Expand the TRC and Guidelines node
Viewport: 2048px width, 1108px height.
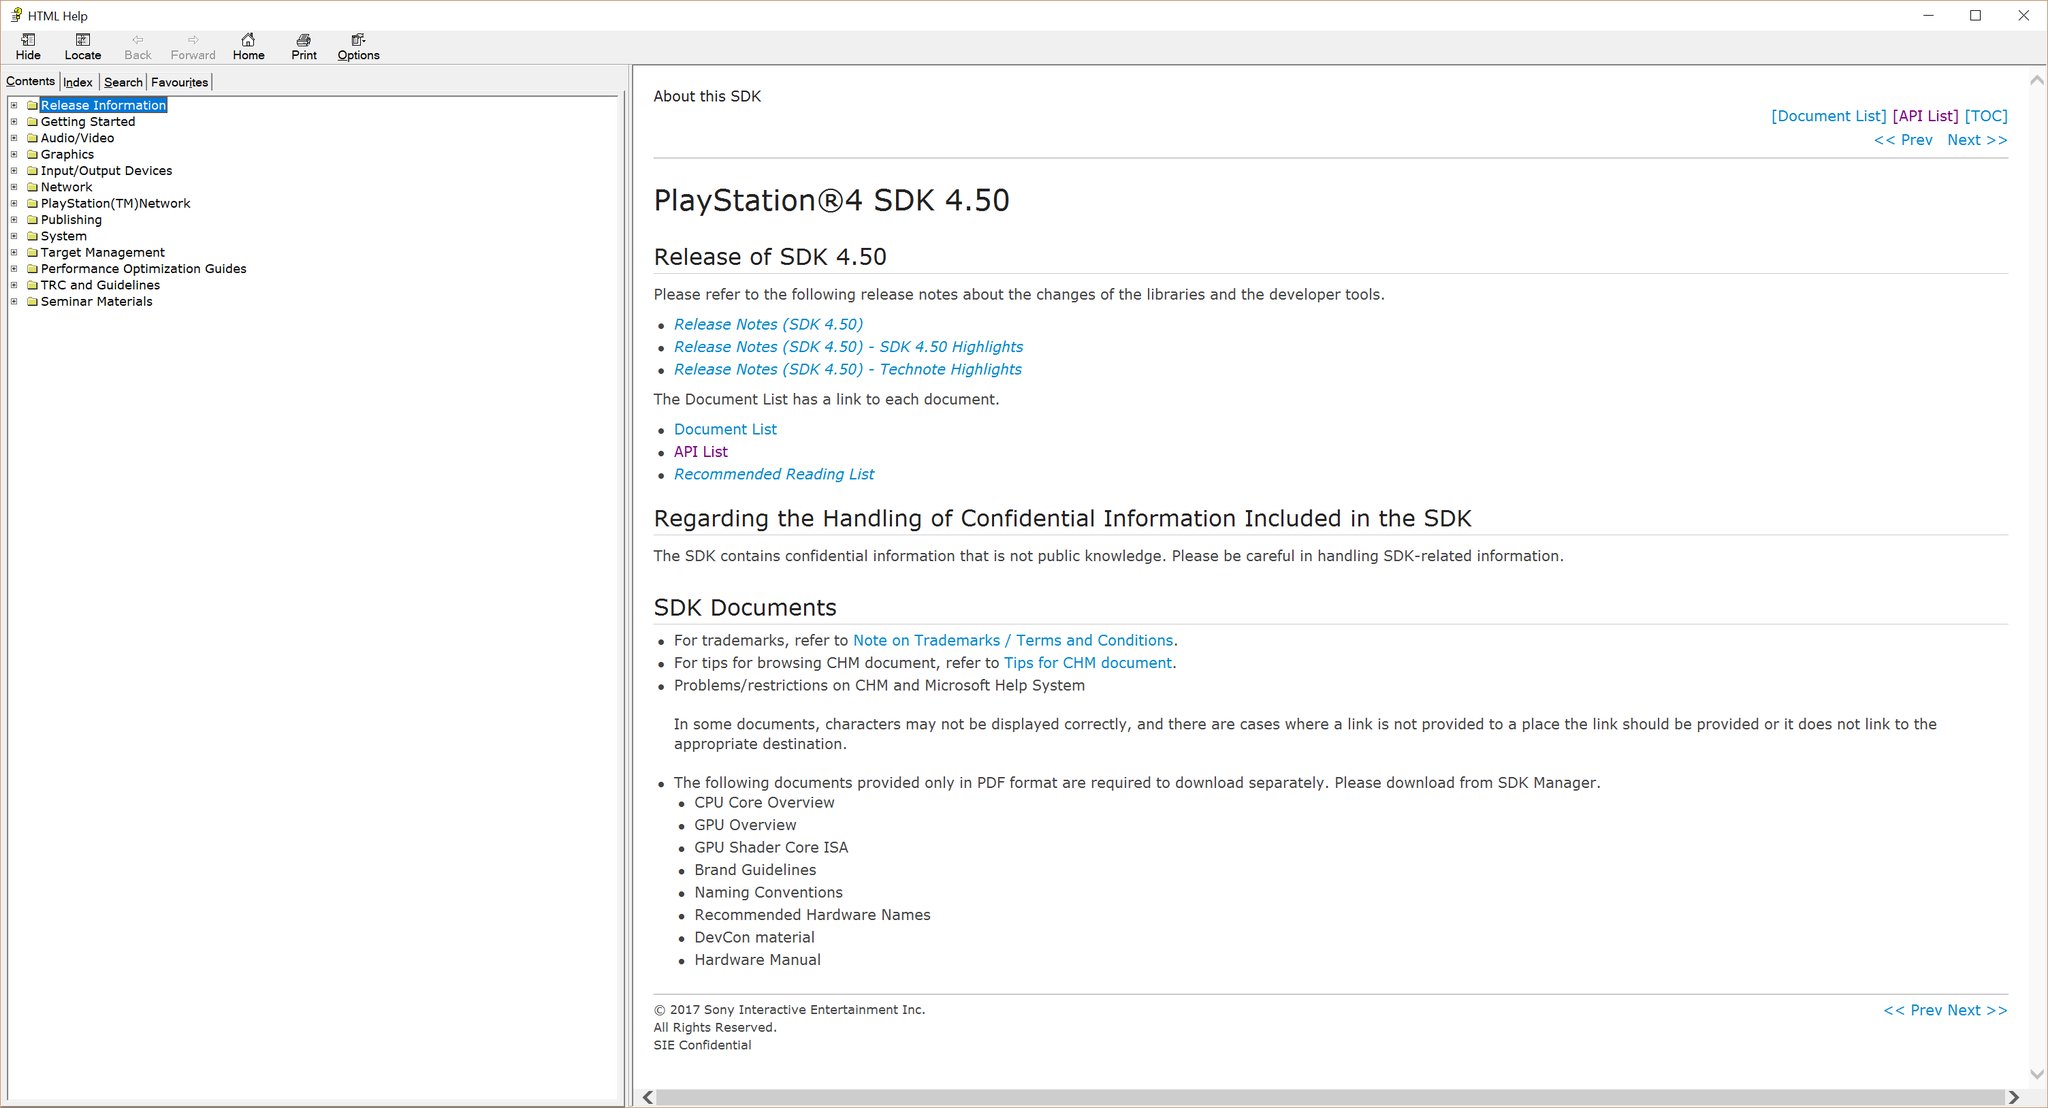click(14, 285)
